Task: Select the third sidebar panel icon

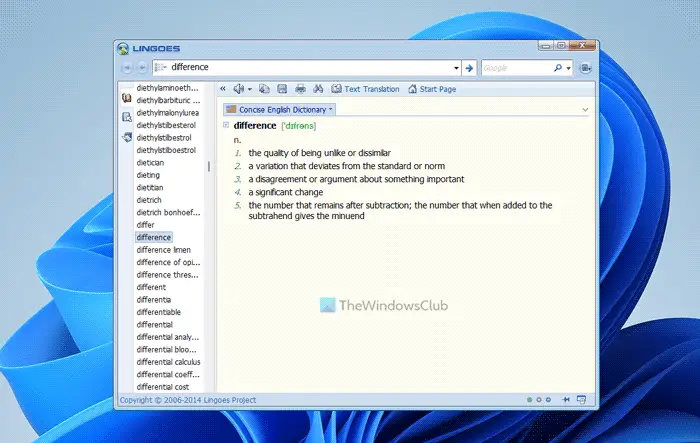Action: tap(127, 137)
